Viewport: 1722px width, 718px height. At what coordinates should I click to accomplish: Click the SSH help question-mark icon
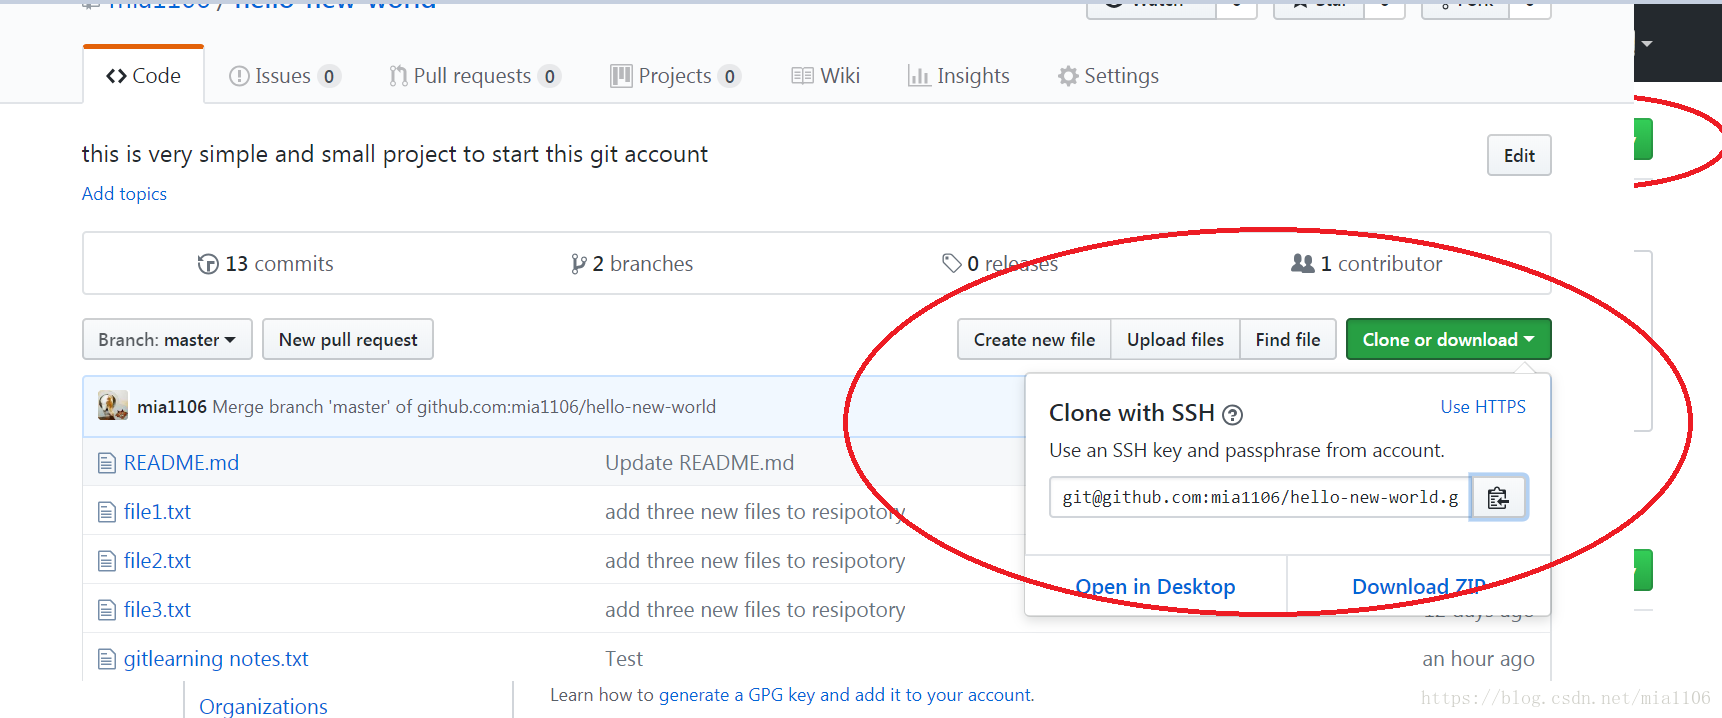point(1233,415)
